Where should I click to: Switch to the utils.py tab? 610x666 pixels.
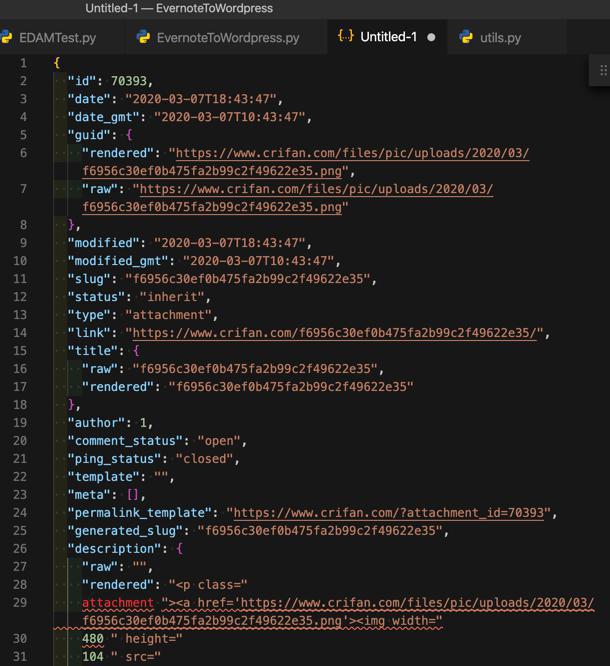point(500,37)
